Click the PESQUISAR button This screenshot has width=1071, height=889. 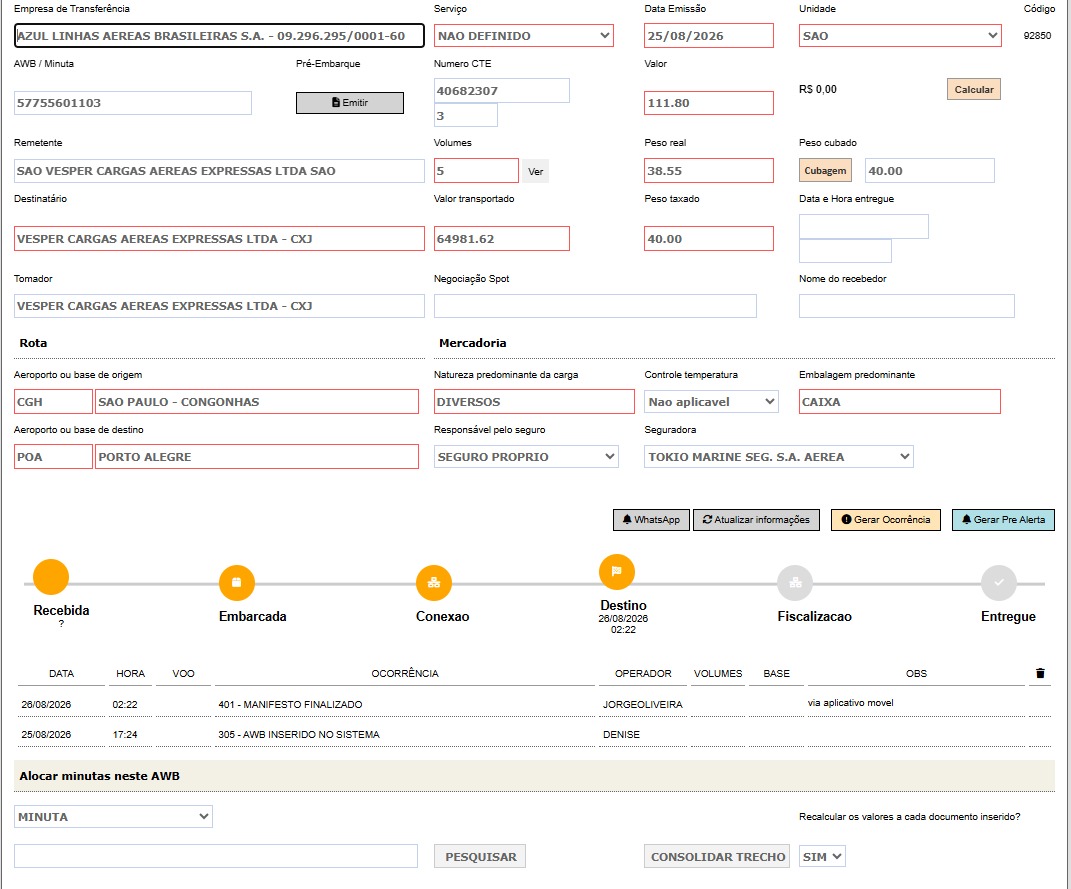pyautogui.click(x=480, y=856)
